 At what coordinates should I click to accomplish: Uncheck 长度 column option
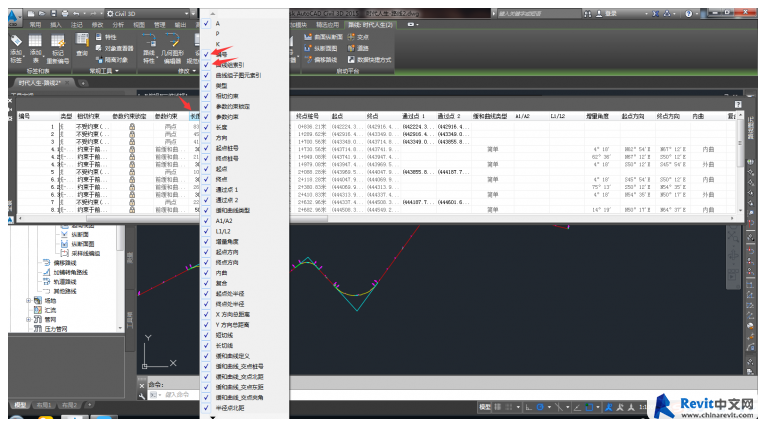(x=207, y=127)
